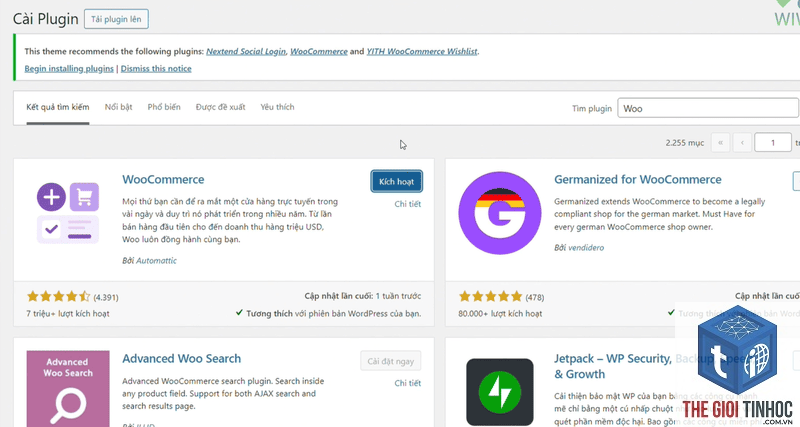Upload a plugin via Tải plugin lên

click(116, 19)
